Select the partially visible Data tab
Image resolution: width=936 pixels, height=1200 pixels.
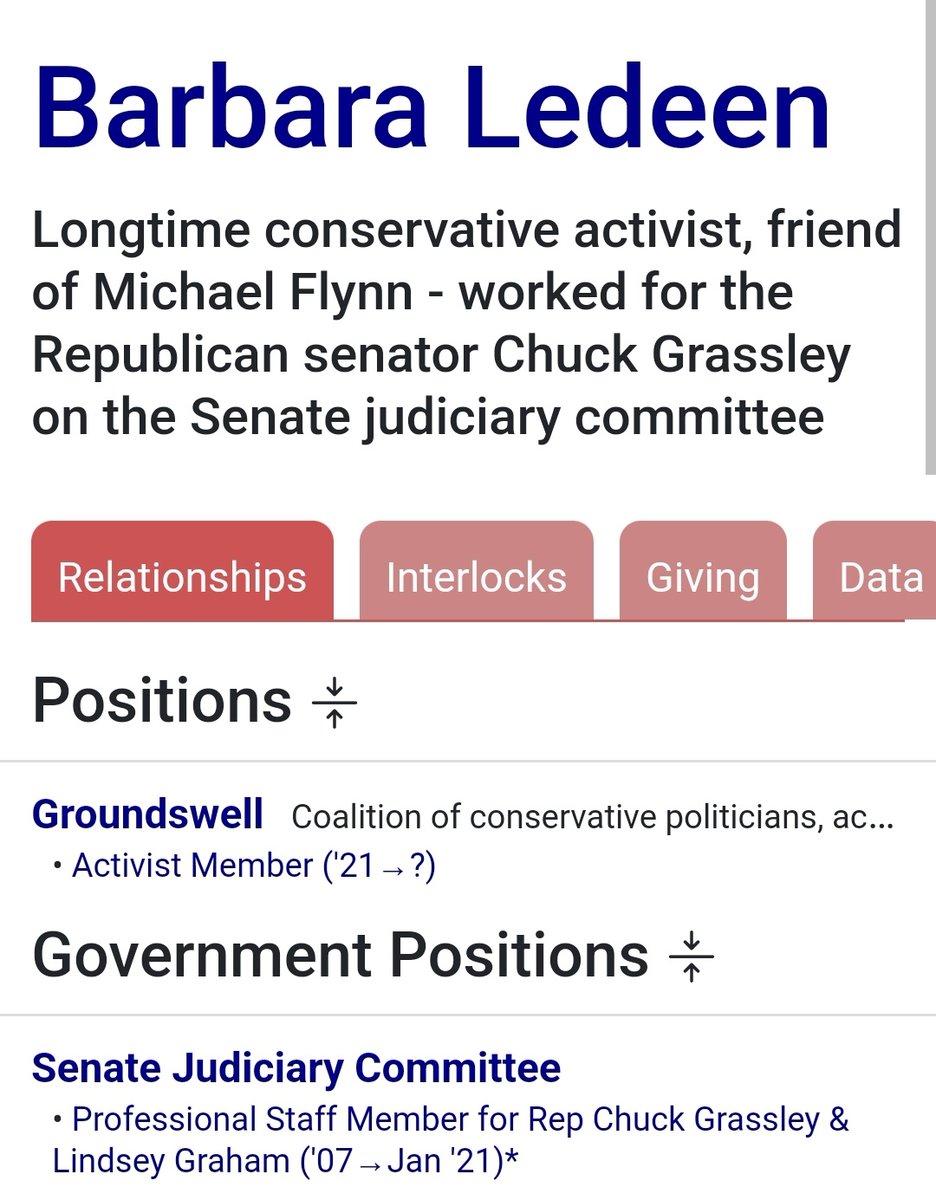point(879,577)
